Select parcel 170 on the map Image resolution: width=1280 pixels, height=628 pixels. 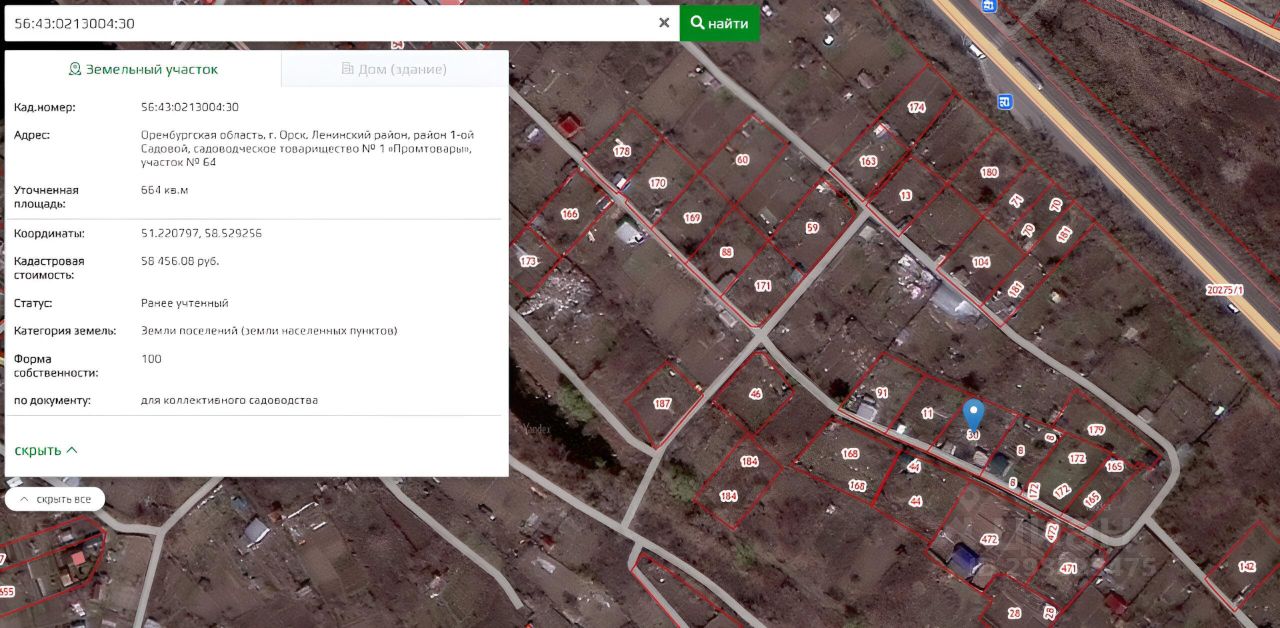point(657,183)
